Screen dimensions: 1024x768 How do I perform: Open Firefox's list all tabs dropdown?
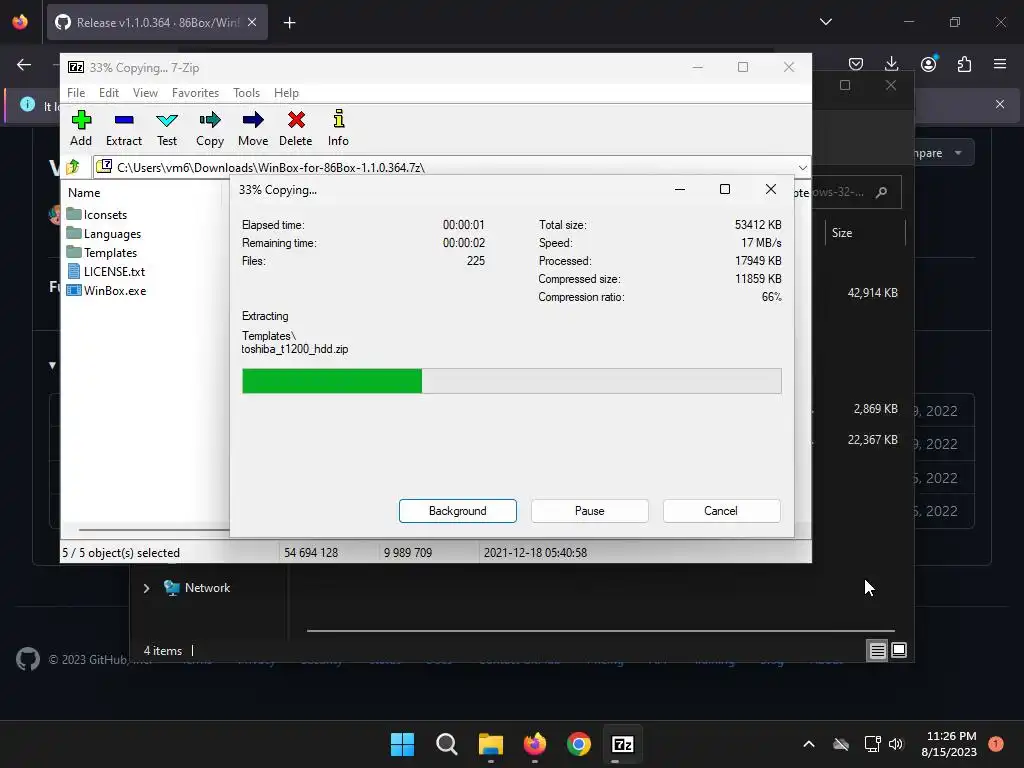(x=825, y=22)
